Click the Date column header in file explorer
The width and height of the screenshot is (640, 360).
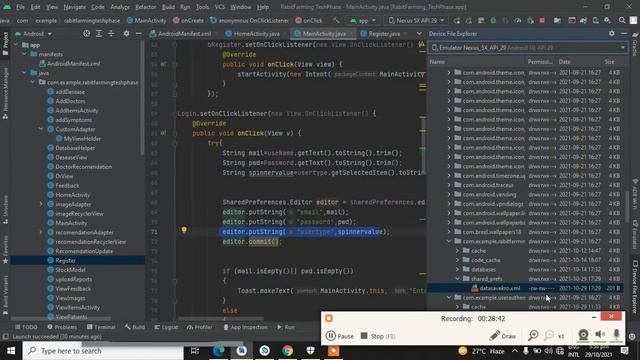tap(564, 62)
